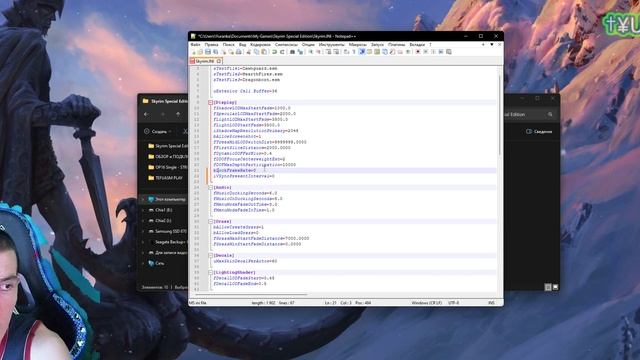Image resolution: width=640 pixels, height=360 pixels.
Task: Collapse the [Display] section fold marker
Action: (x=211, y=102)
